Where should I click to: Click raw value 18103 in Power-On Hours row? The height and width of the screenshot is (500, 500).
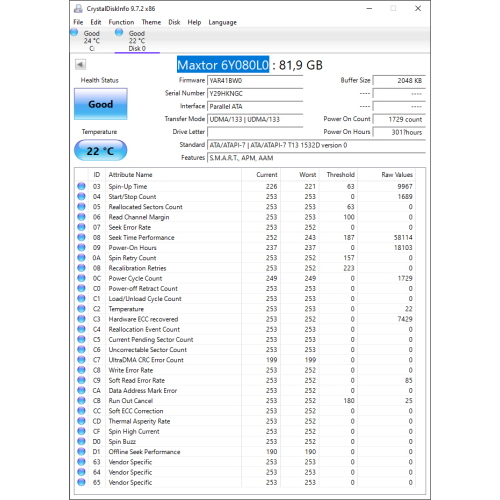tap(403, 248)
